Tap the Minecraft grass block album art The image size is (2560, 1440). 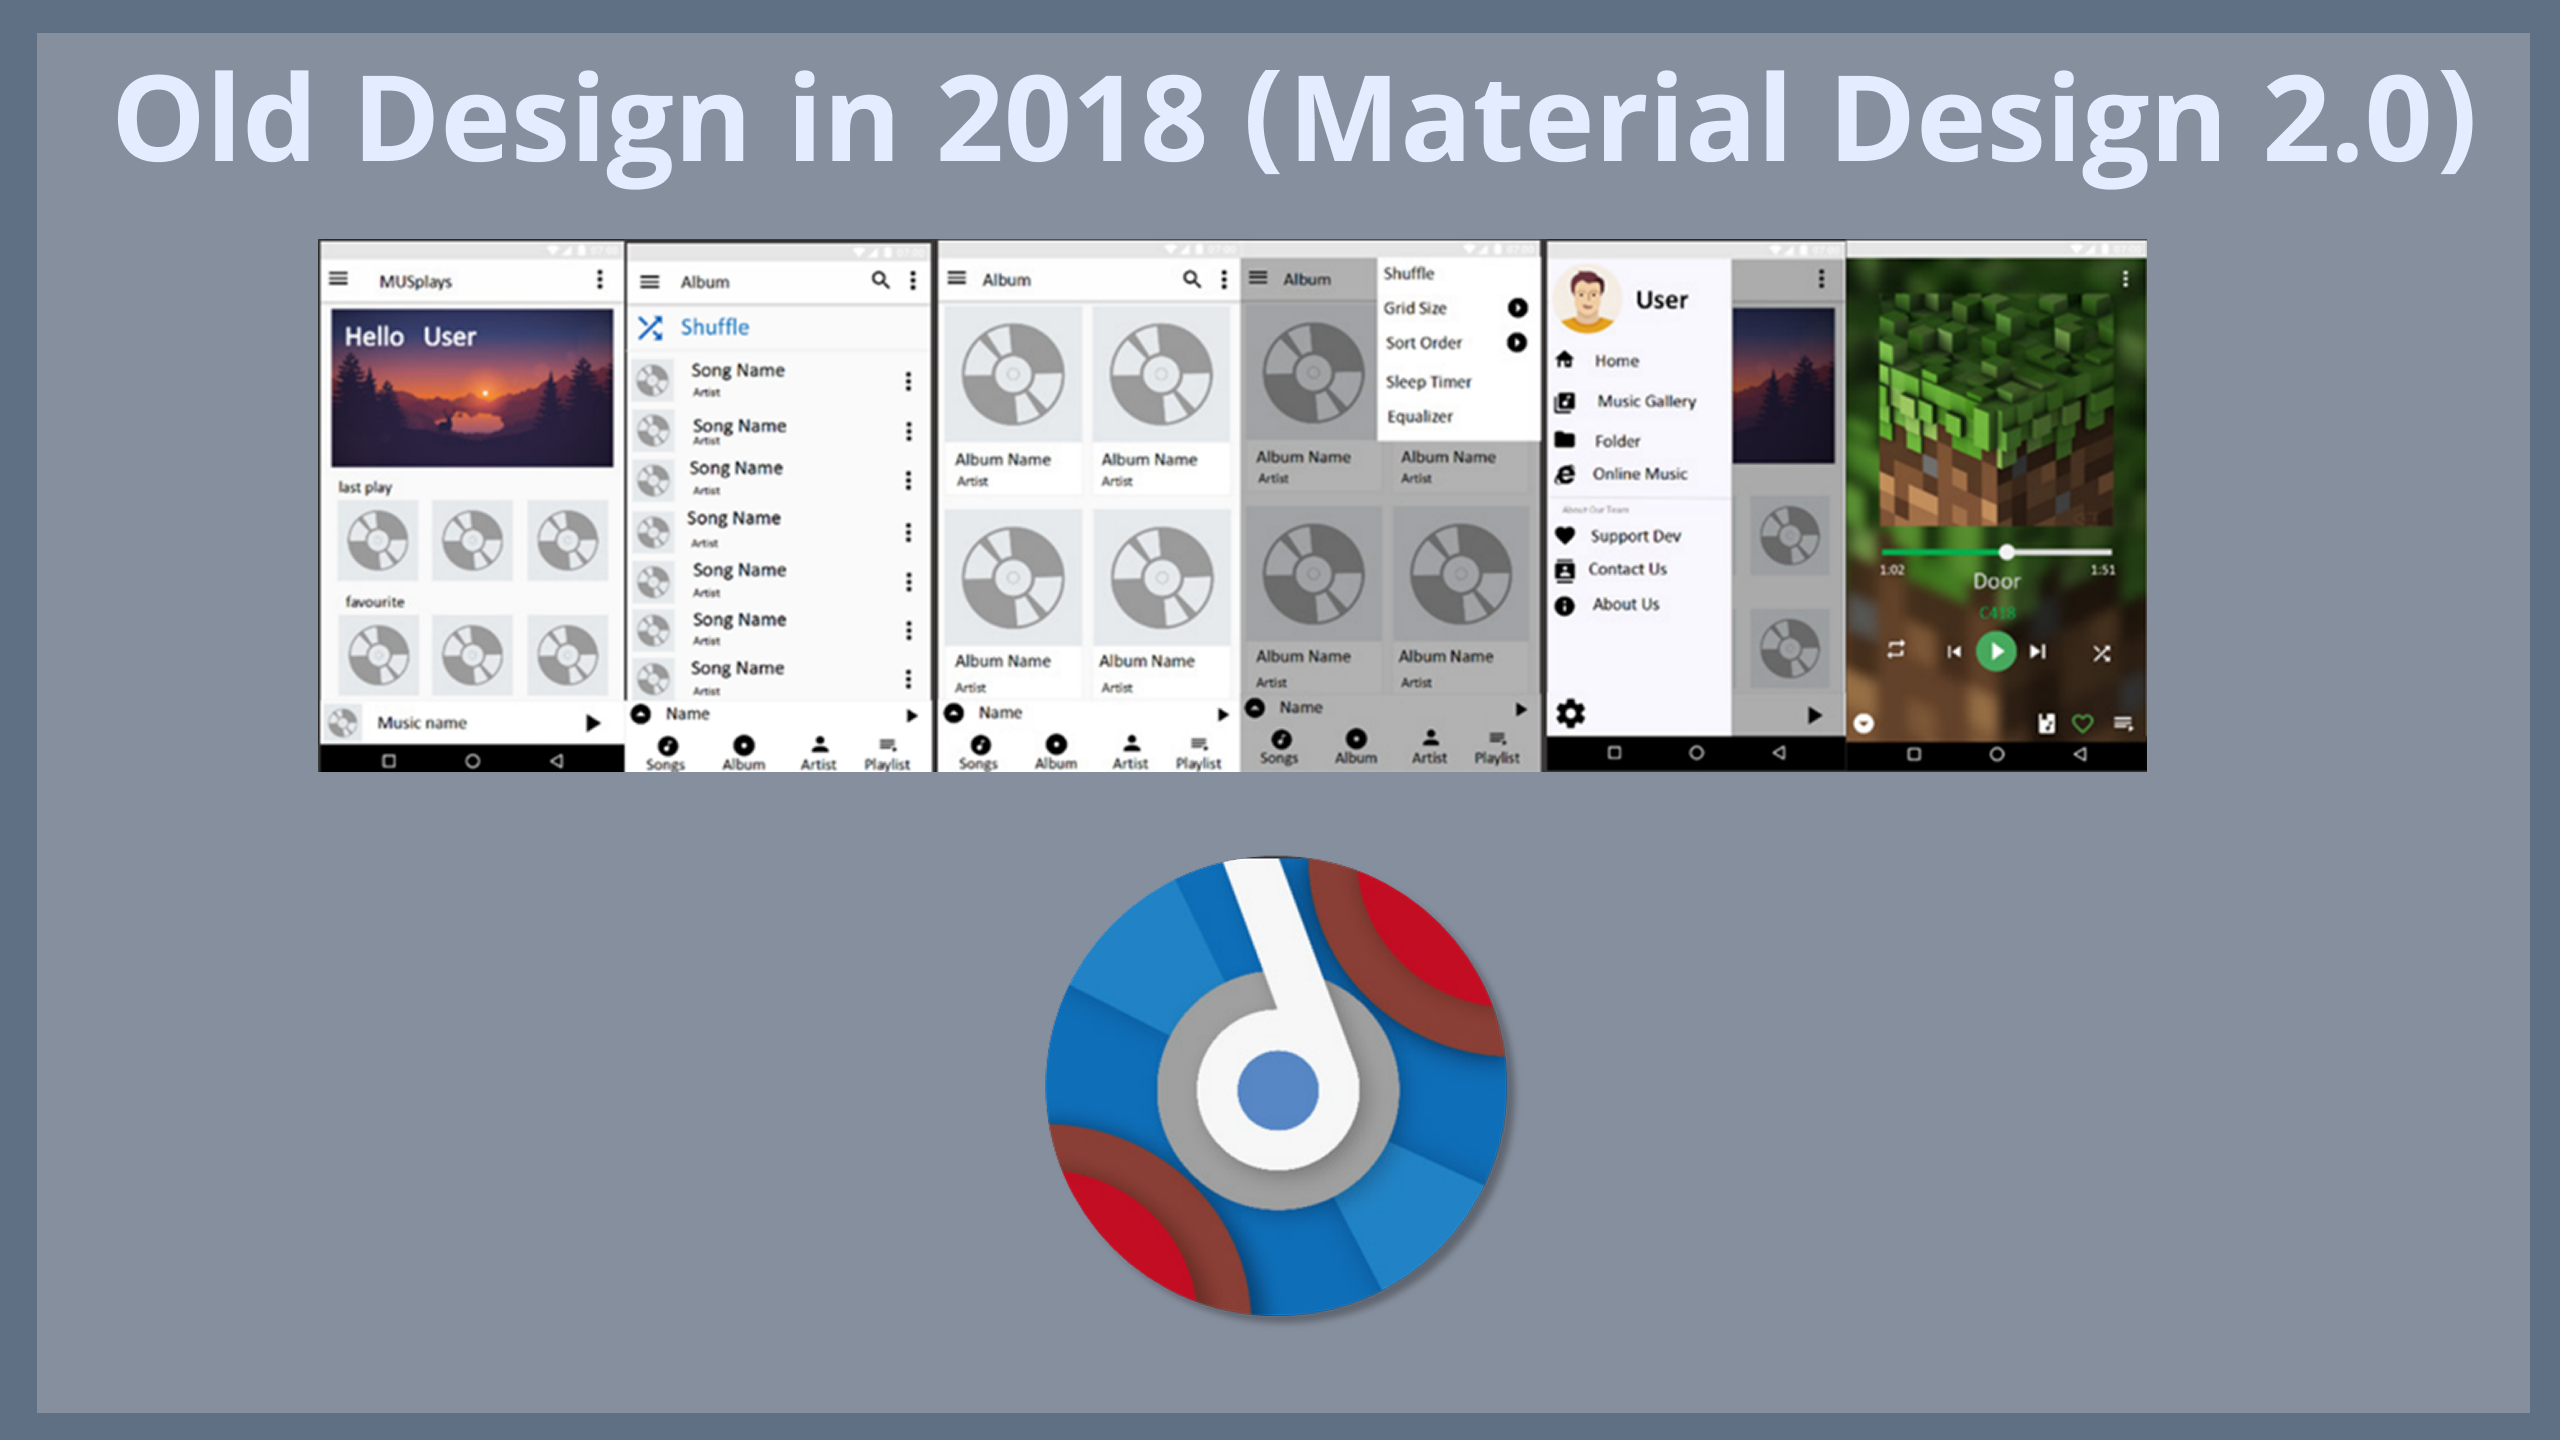click(x=1996, y=408)
